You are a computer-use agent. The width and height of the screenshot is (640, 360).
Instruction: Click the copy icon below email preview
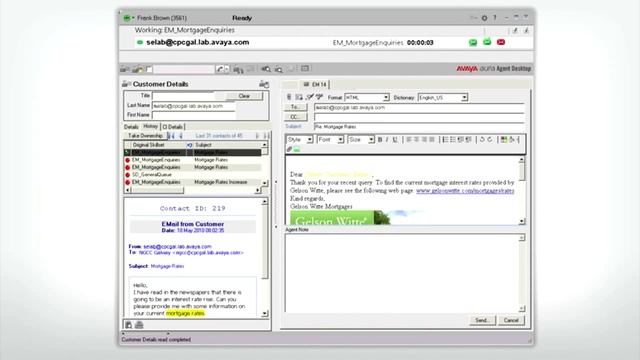coord(129,325)
